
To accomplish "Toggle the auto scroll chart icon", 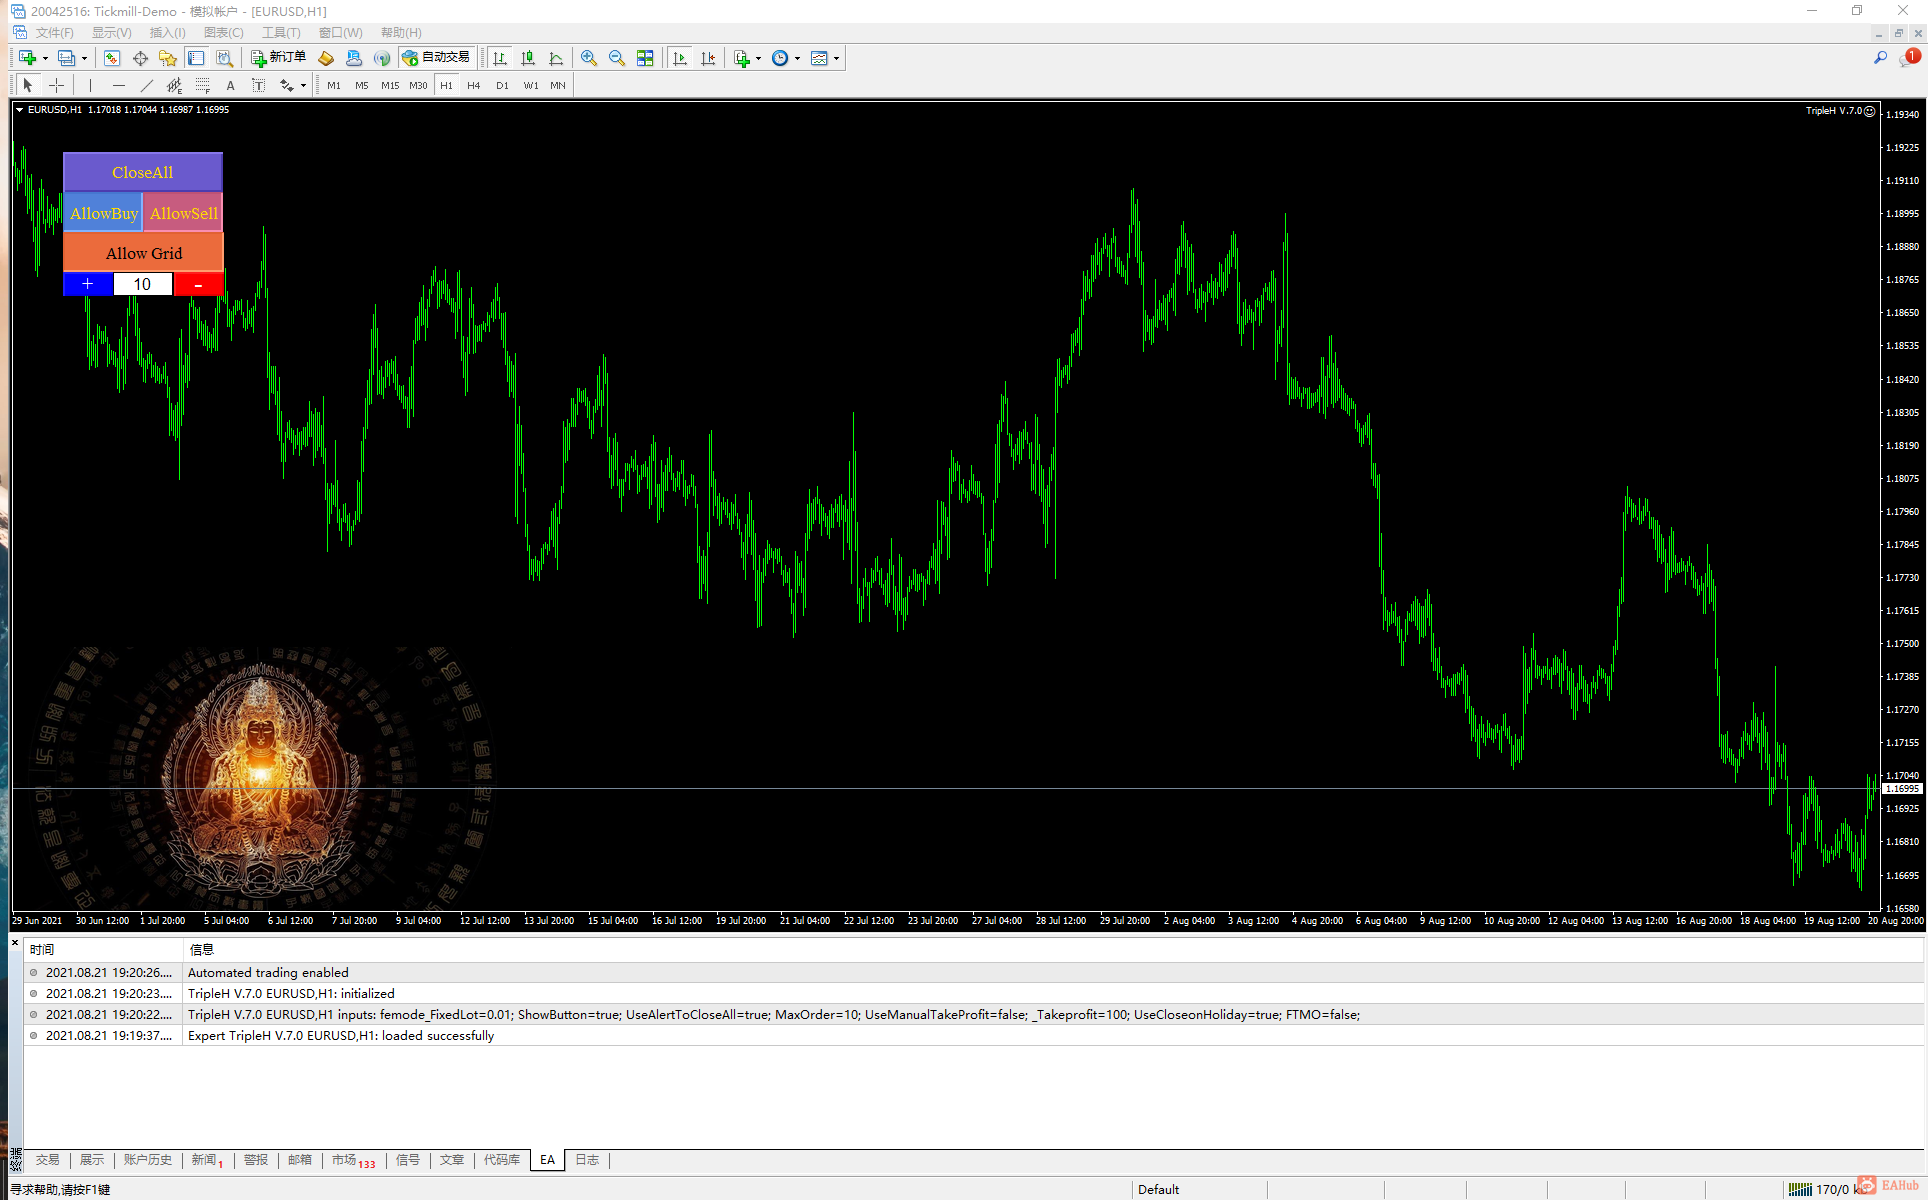I will pos(680,58).
